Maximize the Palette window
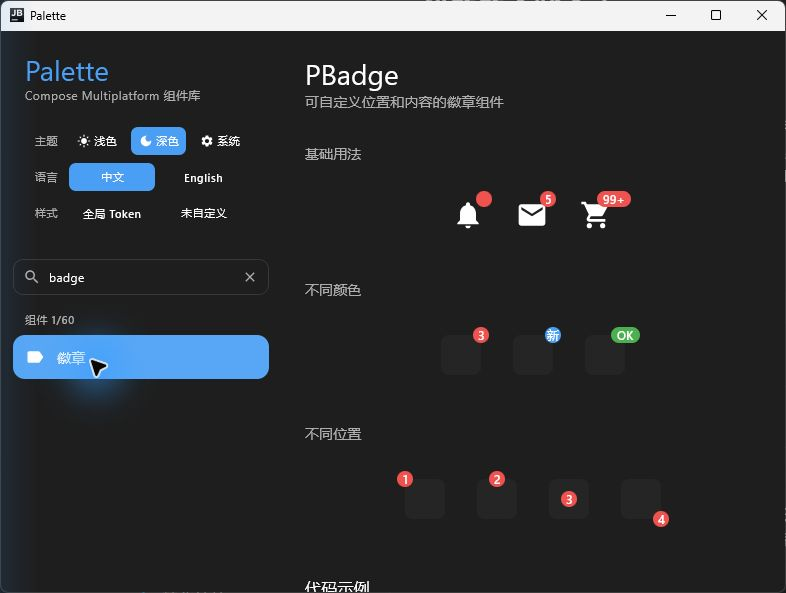This screenshot has height=593, width=786. (716, 15)
